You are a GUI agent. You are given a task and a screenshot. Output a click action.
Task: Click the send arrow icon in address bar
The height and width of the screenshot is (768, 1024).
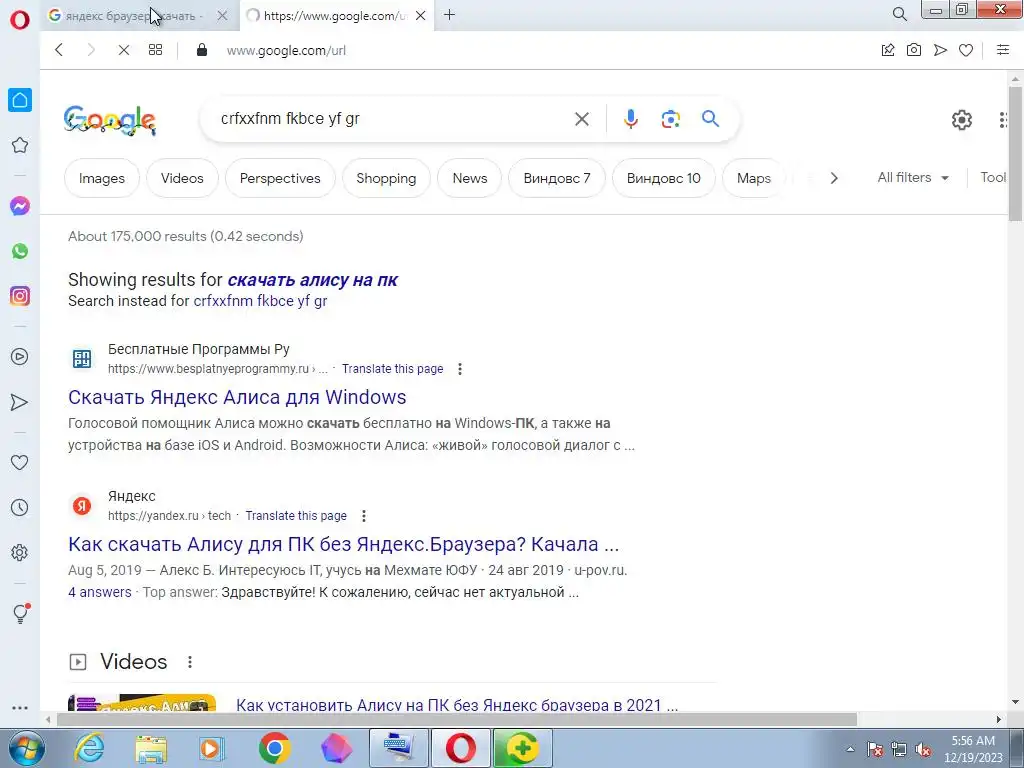(x=940, y=50)
